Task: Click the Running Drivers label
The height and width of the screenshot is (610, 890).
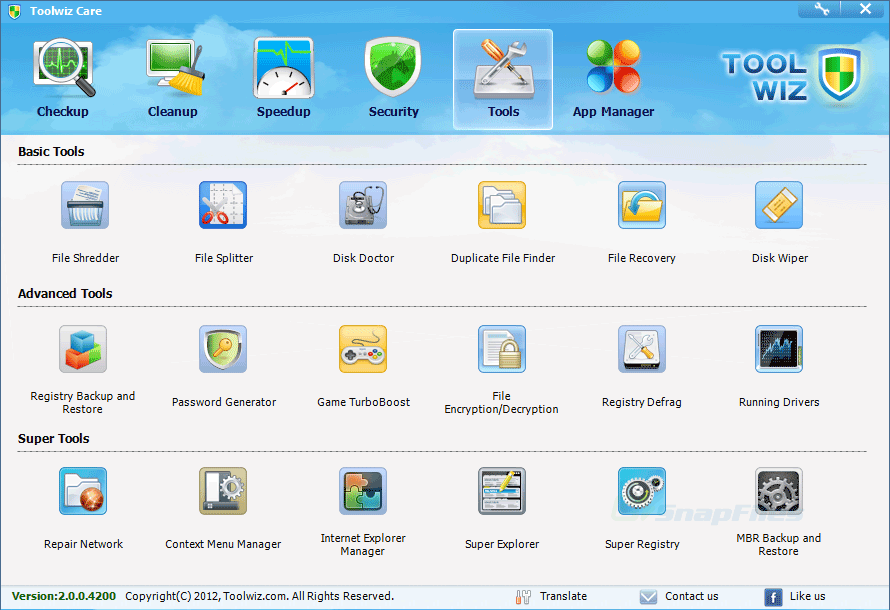Action: pyautogui.click(x=779, y=402)
